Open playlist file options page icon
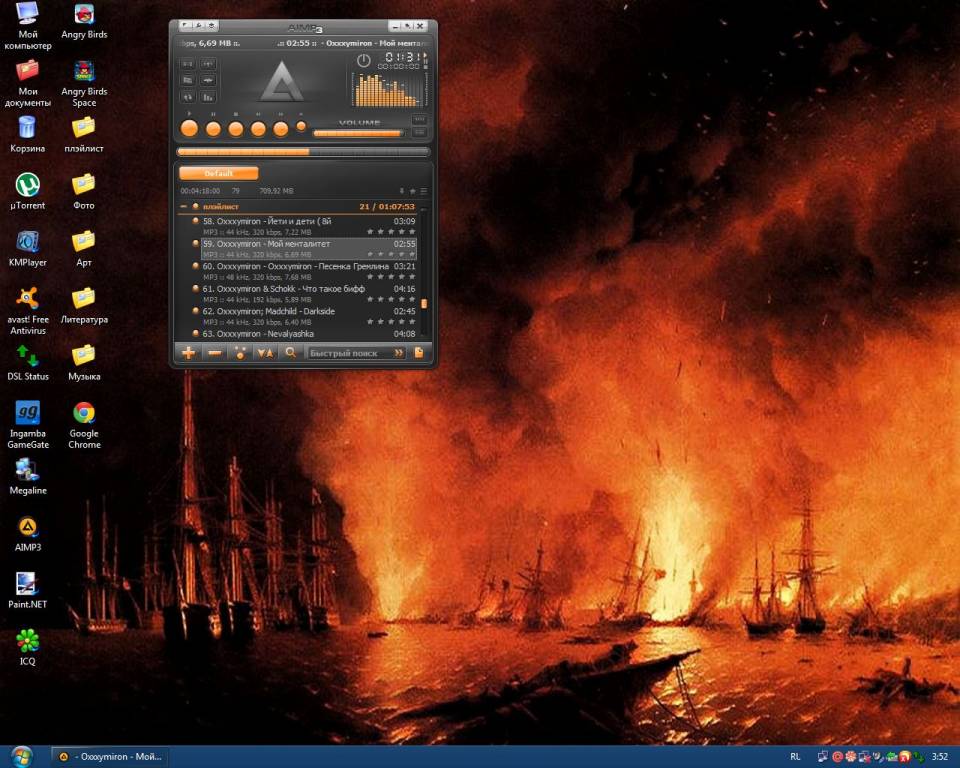The height and width of the screenshot is (768, 960). (419, 353)
